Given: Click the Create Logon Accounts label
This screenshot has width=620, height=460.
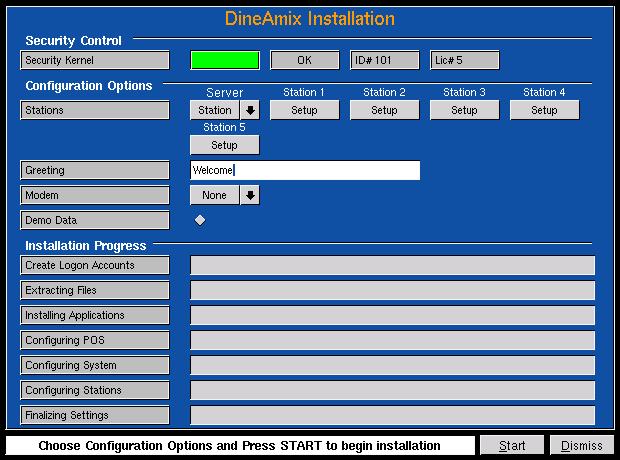Looking at the screenshot, I should (x=95, y=265).
